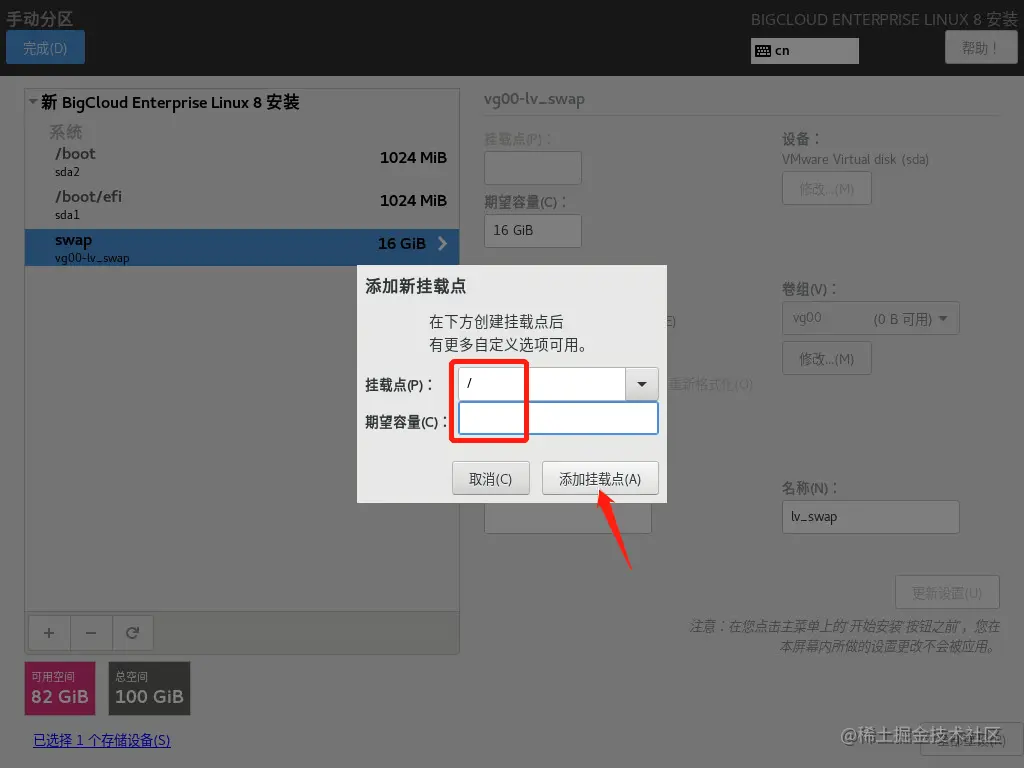Open the selected 1 storage device link
The width and height of the screenshot is (1024, 768).
(102, 740)
